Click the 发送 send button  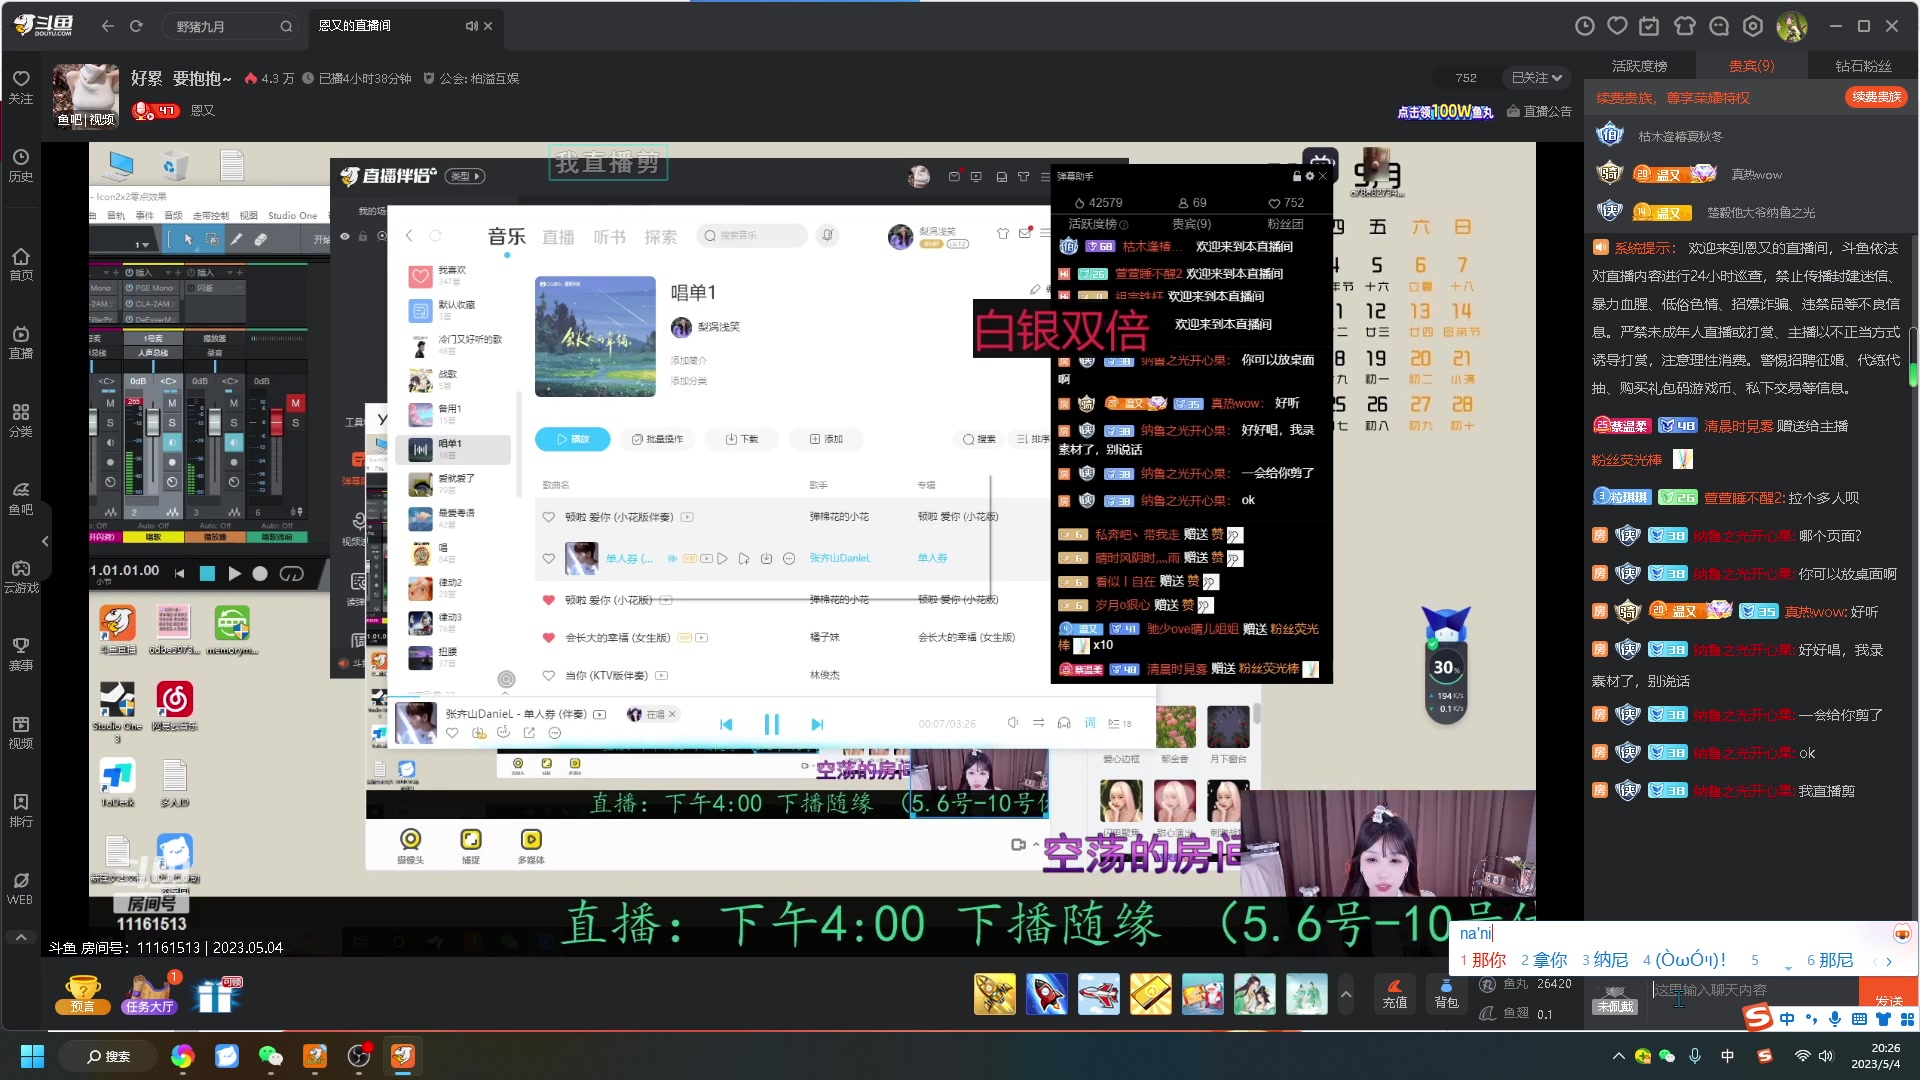coord(1888,1001)
